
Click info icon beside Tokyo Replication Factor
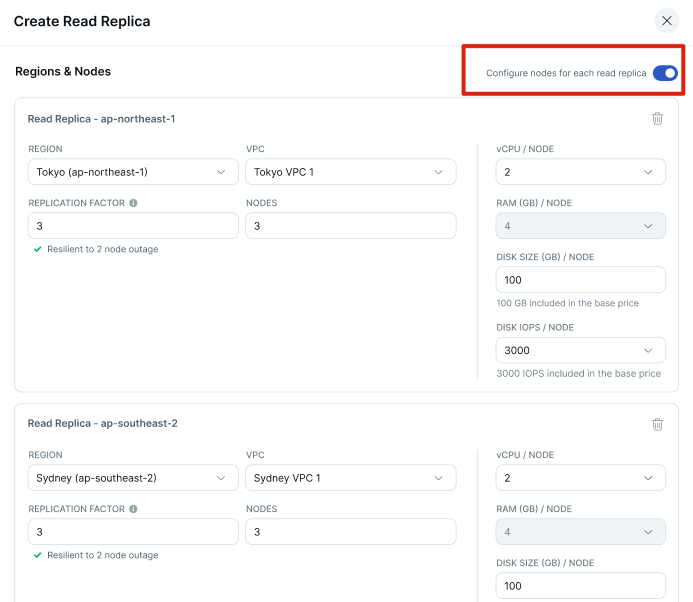pos(134,203)
